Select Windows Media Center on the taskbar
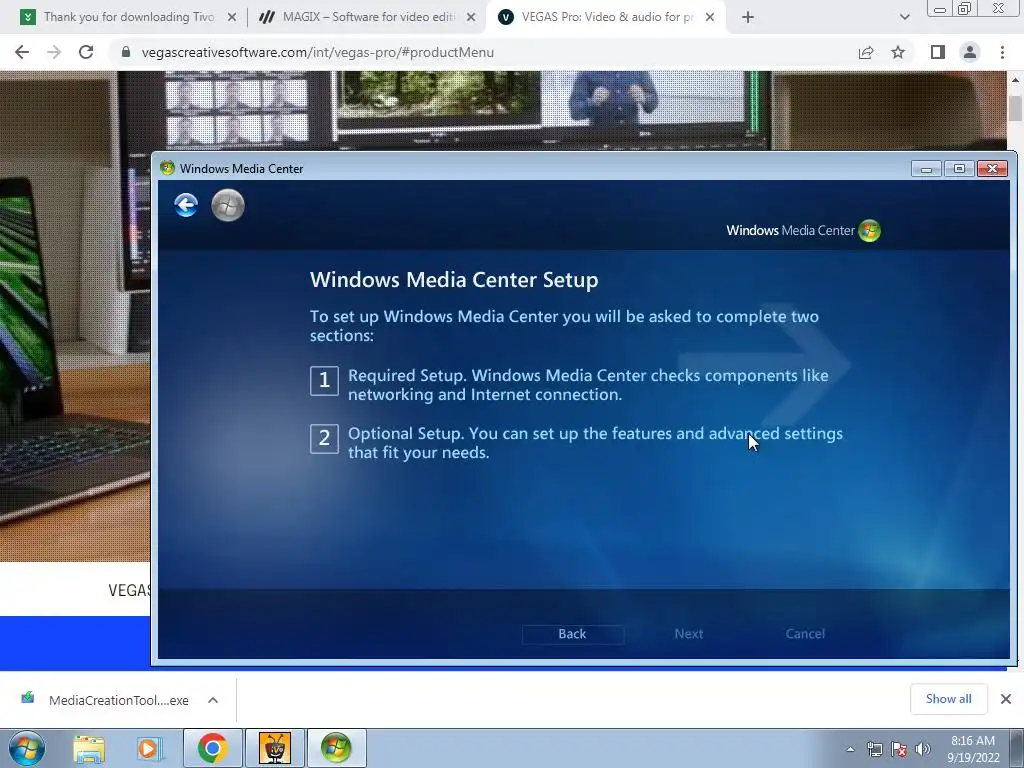The height and width of the screenshot is (768, 1024). pos(336,748)
